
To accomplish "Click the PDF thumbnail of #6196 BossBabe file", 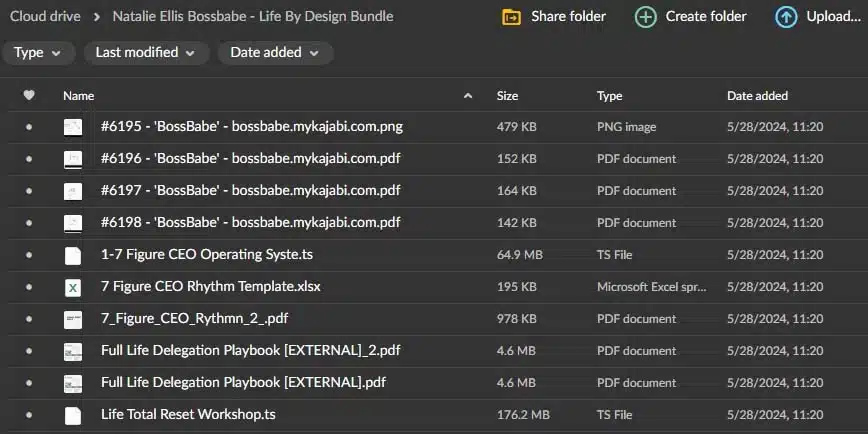I will tap(73, 159).
